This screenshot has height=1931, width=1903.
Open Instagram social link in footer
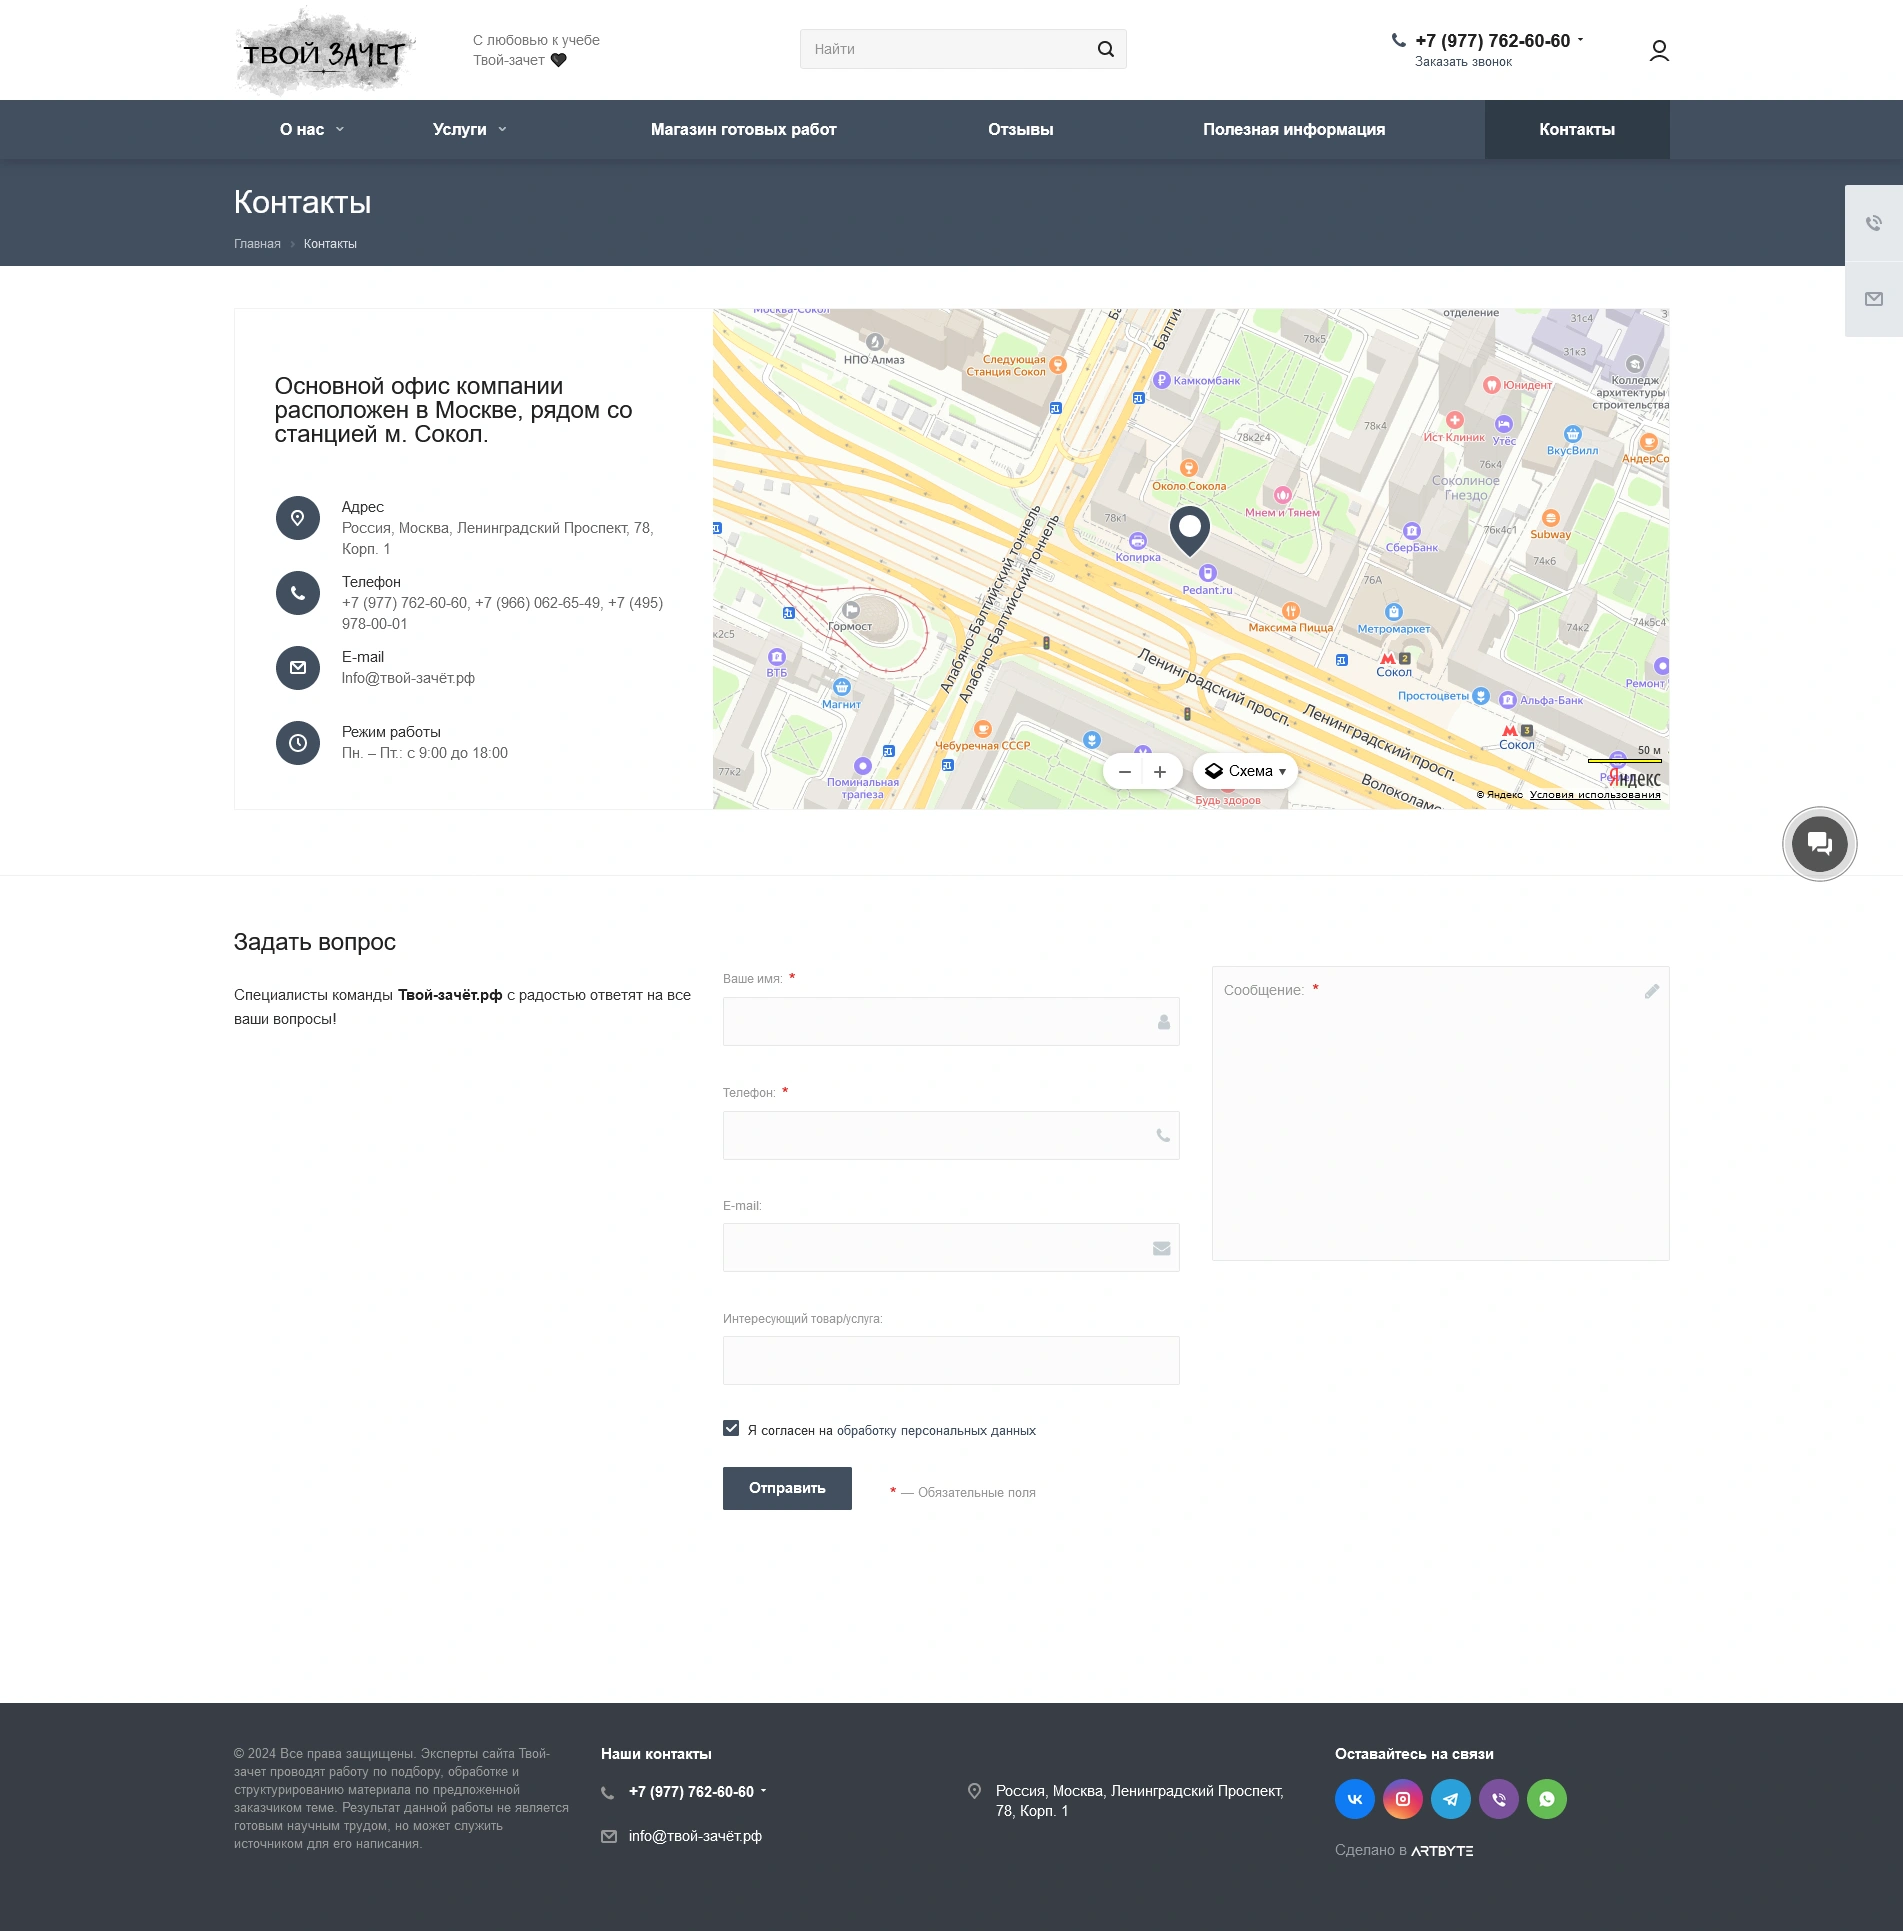tap(1402, 1799)
